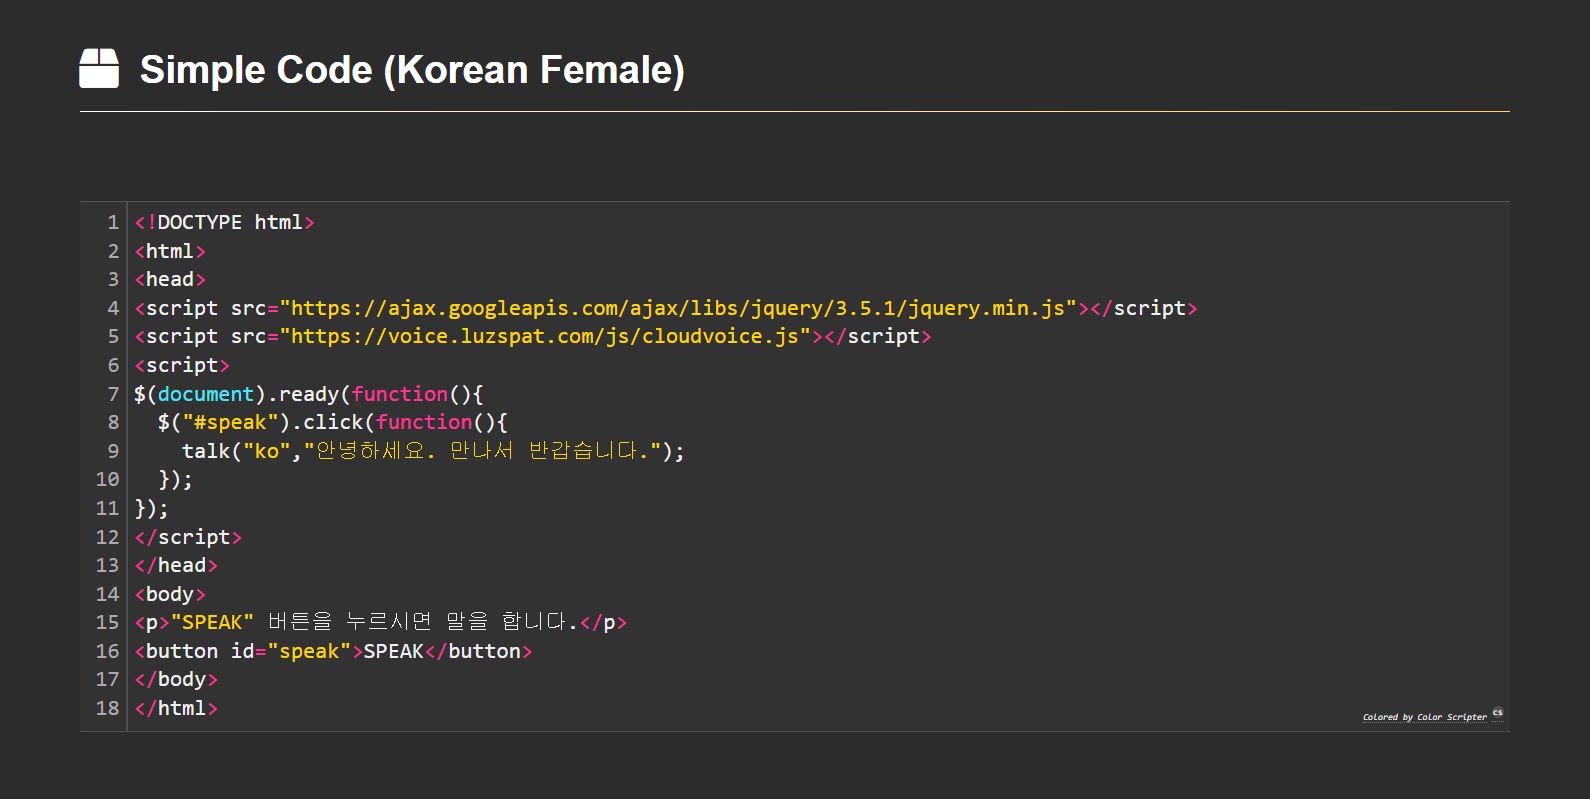Viewport: 1590px width, 799px height.
Task: Click the "#speak" selector string
Action: pos(230,423)
